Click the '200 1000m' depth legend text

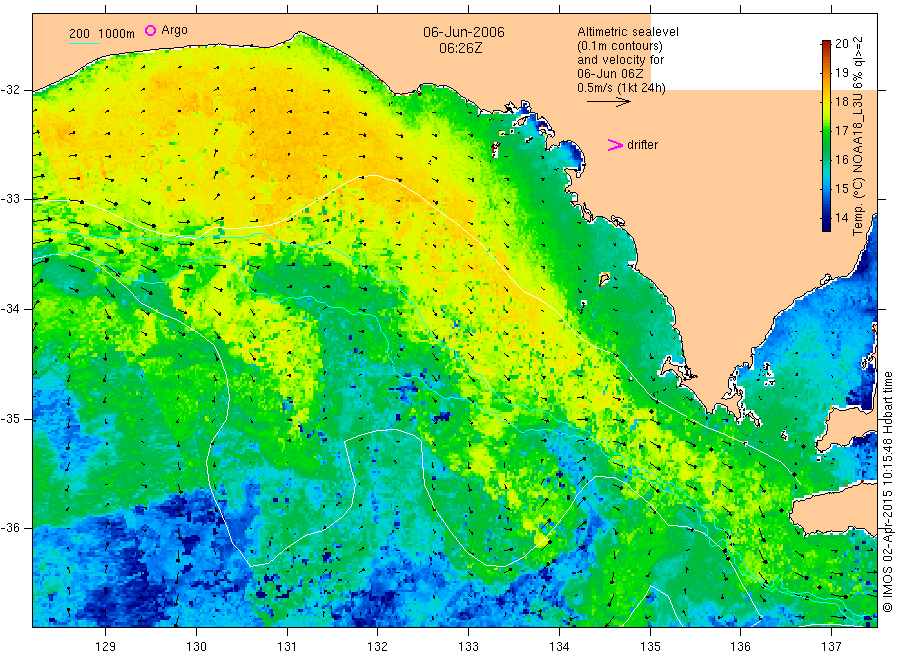102,34
